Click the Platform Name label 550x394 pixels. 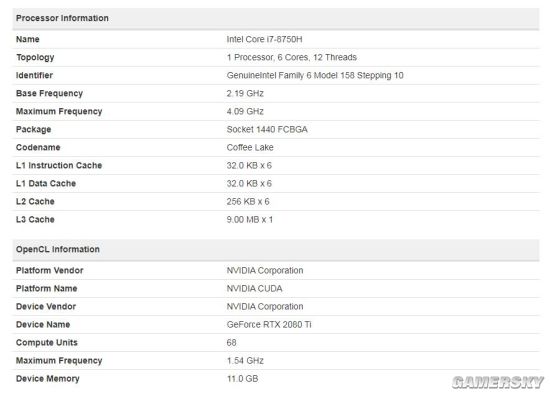pyautogui.click(x=47, y=289)
